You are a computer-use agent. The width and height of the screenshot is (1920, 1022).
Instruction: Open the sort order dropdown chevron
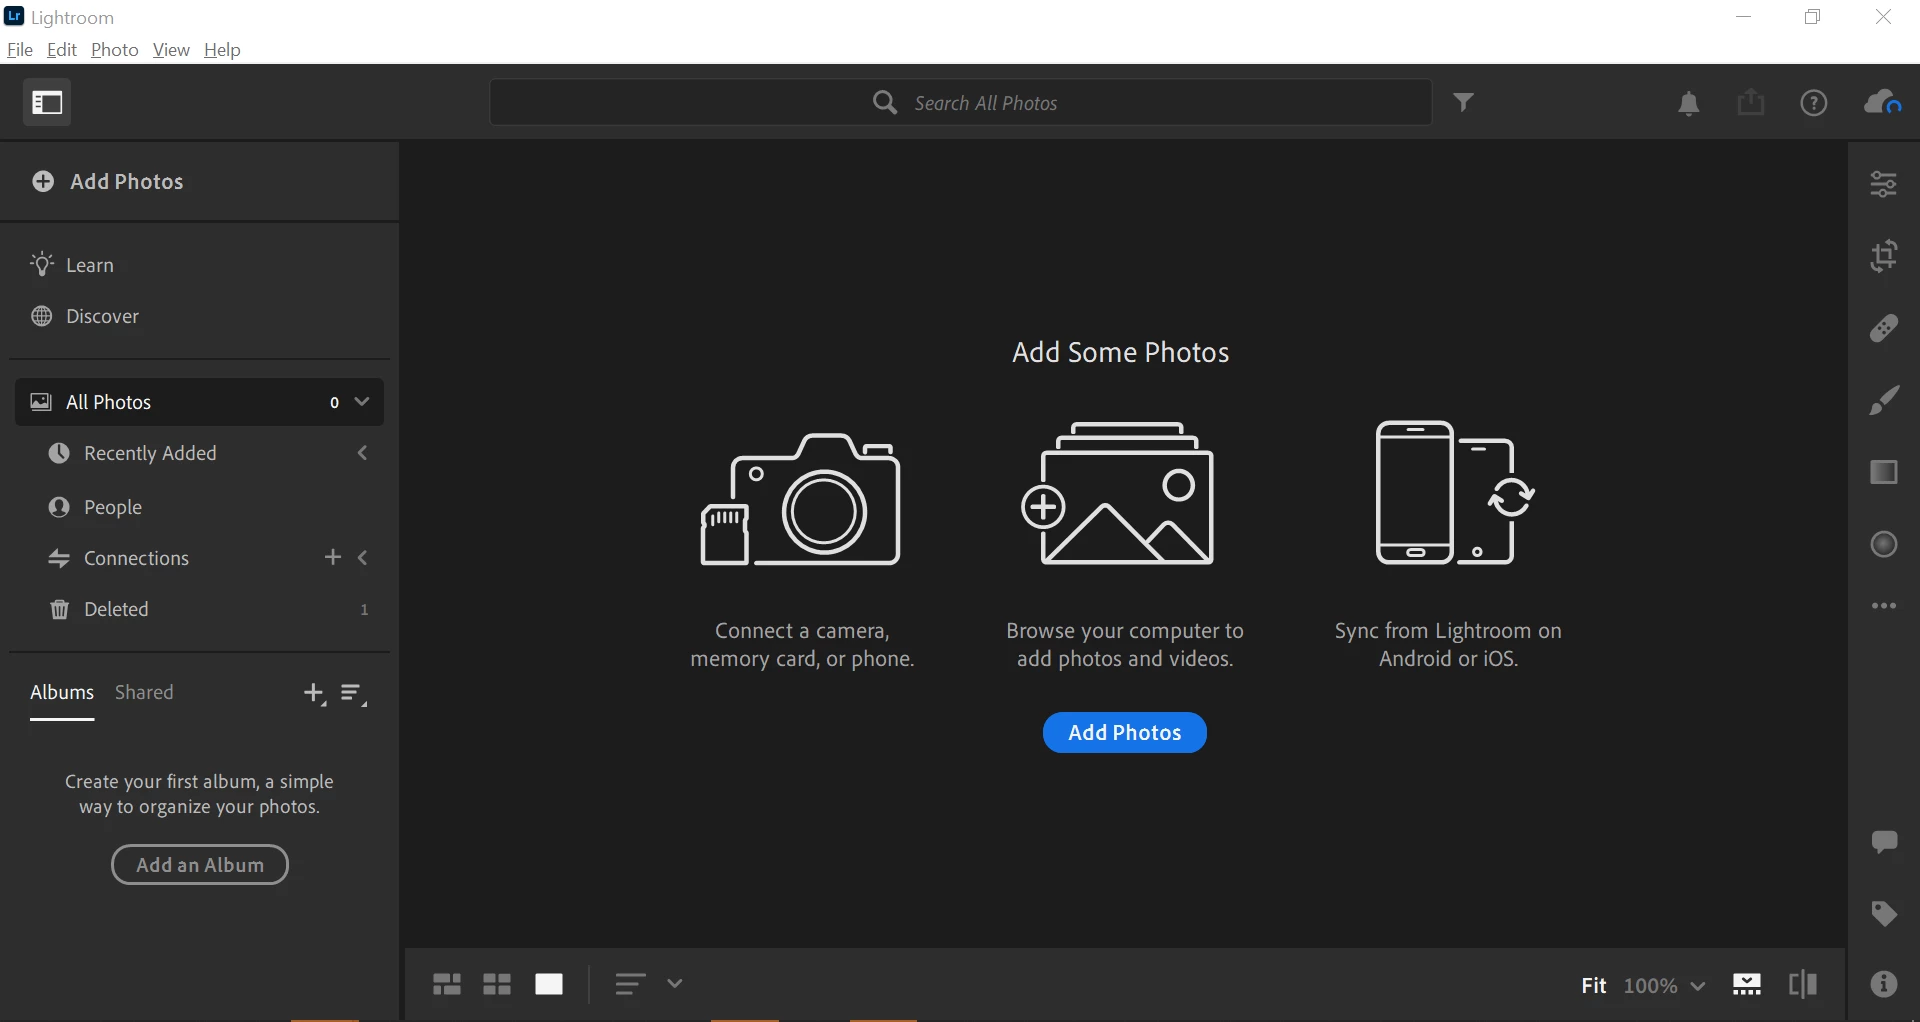coord(675,984)
